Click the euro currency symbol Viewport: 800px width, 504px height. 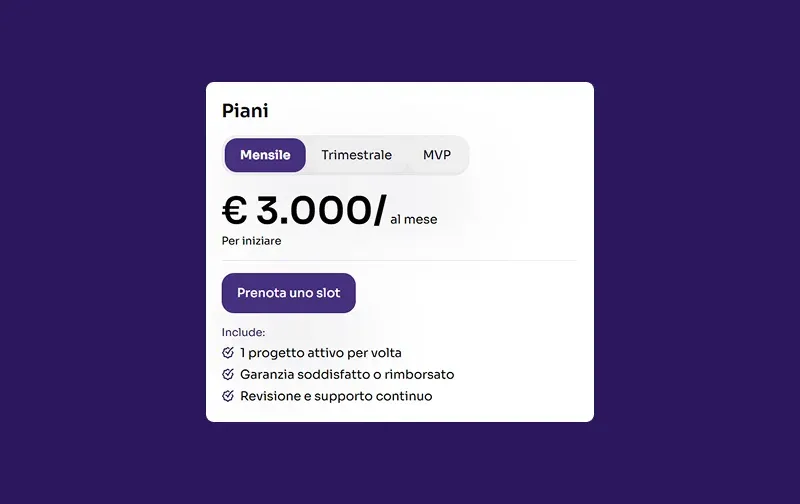point(234,211)
